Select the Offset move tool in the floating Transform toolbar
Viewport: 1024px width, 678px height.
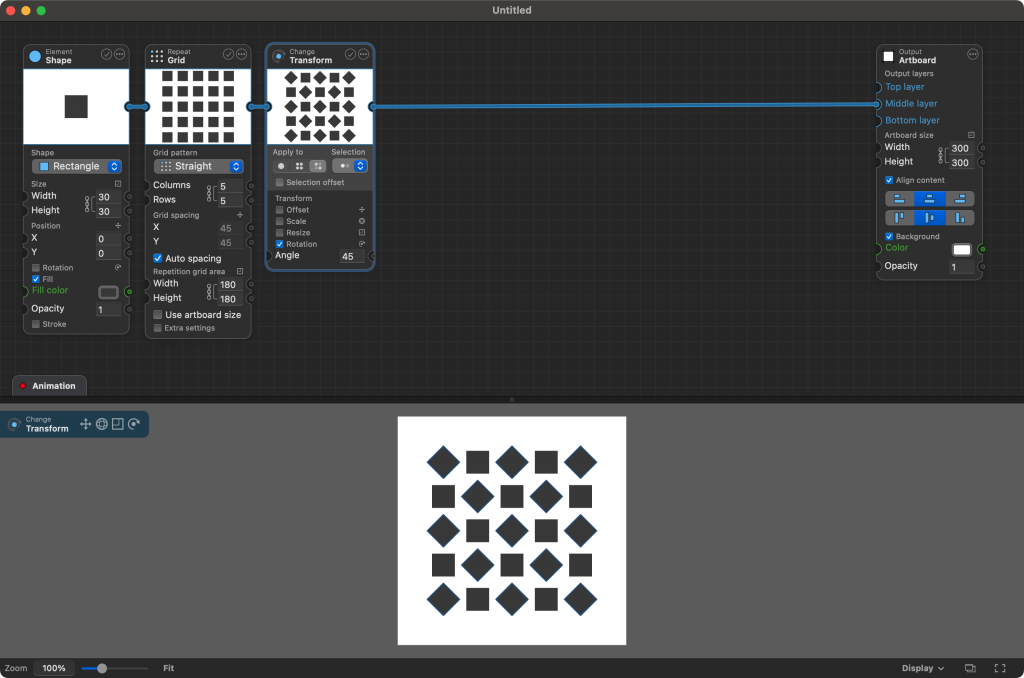[x=86, y=424]
